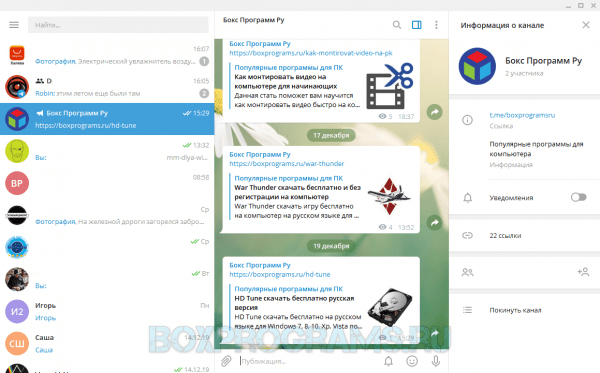Image resolution: width=600 pixels, height=373 pixels.
Task: Leave the channel via the leave channel button
Action: [515, 310]
